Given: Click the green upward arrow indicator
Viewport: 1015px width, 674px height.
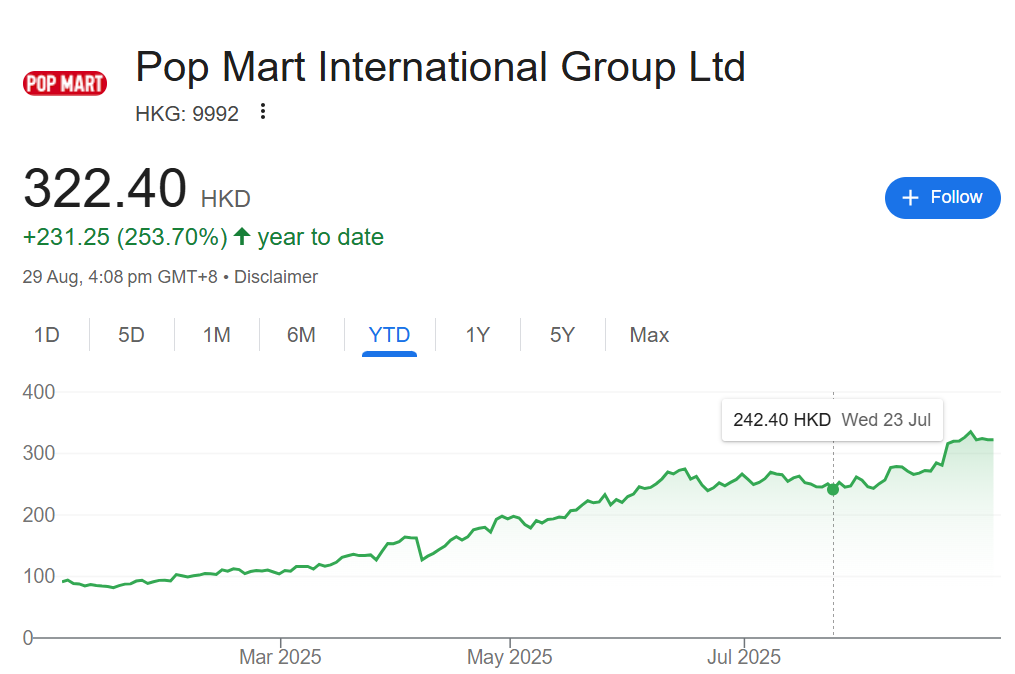Looking at the screenshot, I should pyautogui.click(x=242, y=237).
